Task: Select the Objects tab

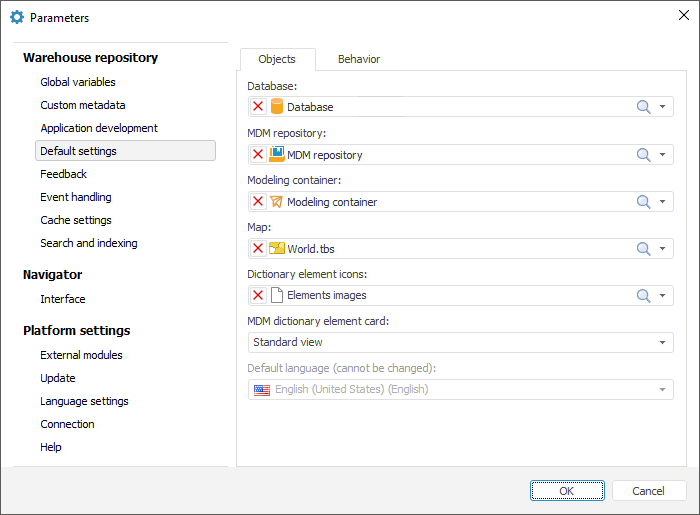Action: click(x=277, y=59)
